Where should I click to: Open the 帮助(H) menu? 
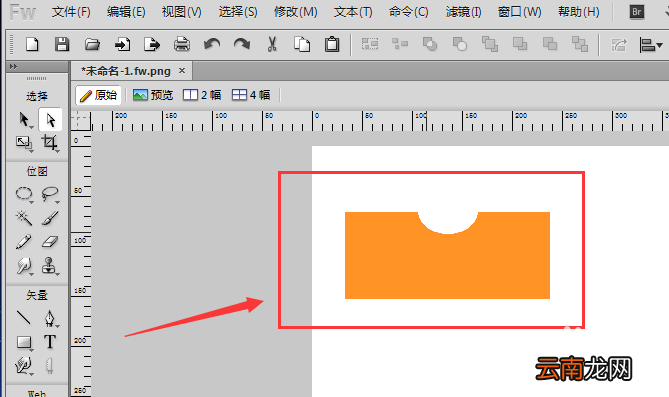pos(579,12)
